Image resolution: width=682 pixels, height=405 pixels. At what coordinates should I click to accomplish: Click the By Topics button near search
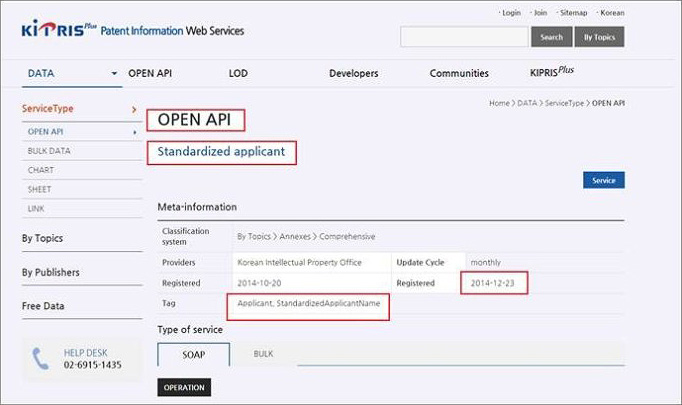pyautogui.click(x=599, y=37)
